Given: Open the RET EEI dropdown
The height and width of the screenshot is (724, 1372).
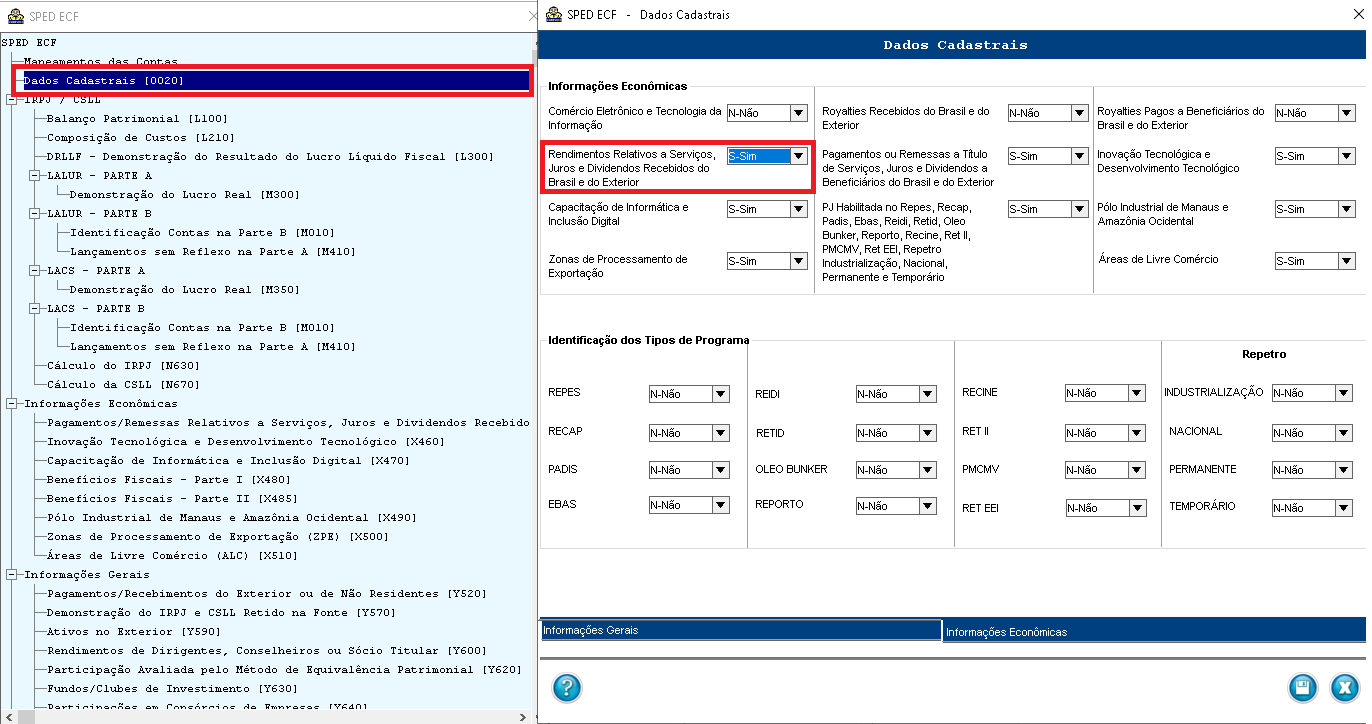Looking at the screenshot, I should [1136, 508].
